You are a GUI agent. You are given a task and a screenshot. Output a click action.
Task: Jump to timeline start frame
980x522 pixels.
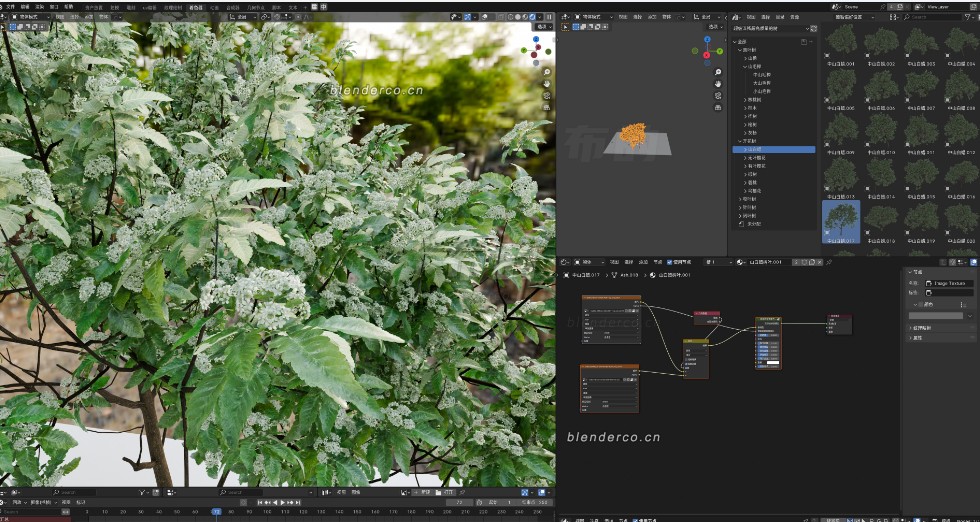pyautogui.click(x=260, y=503)
